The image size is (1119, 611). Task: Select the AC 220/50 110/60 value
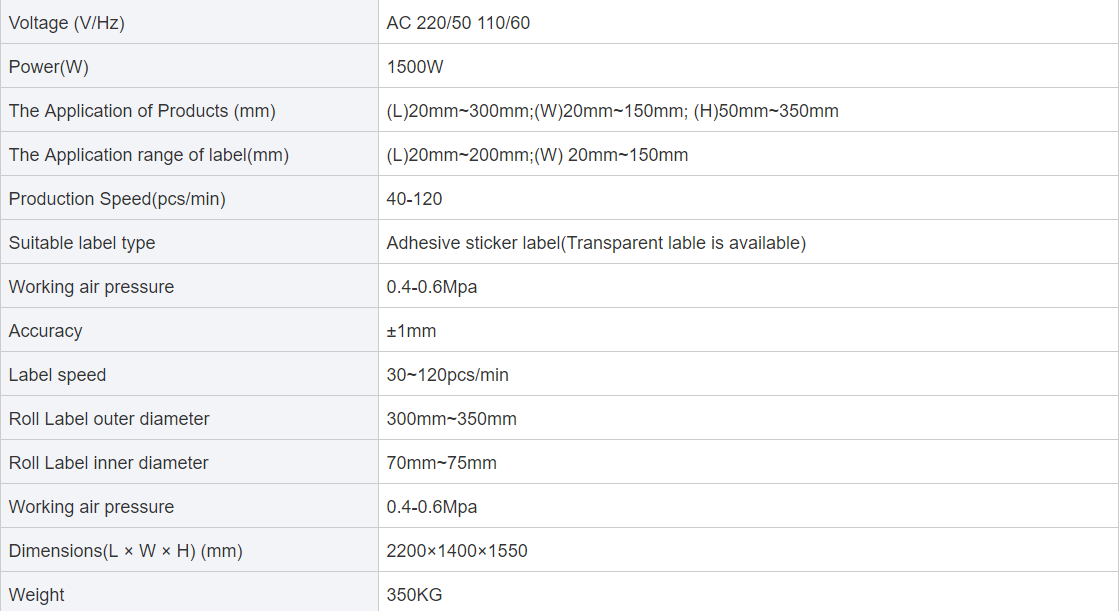(458, 23)
